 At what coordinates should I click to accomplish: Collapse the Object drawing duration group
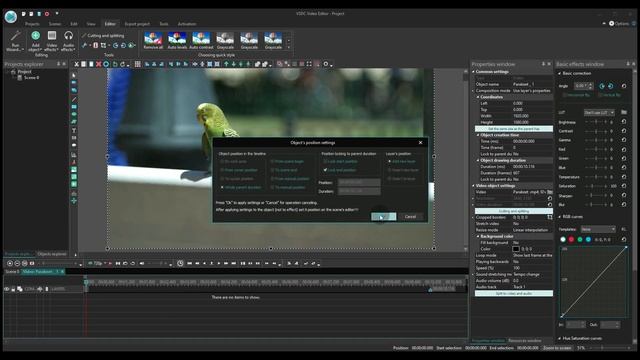click(x=478, y=160)
